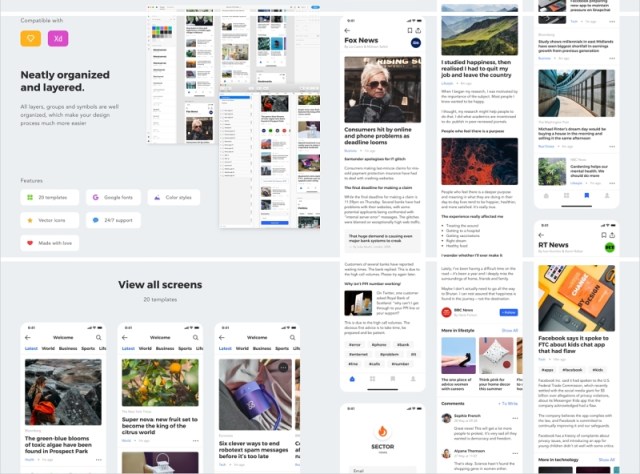
Task: Tap the #facebook tag in RT News article
Action: click(572, 369)
